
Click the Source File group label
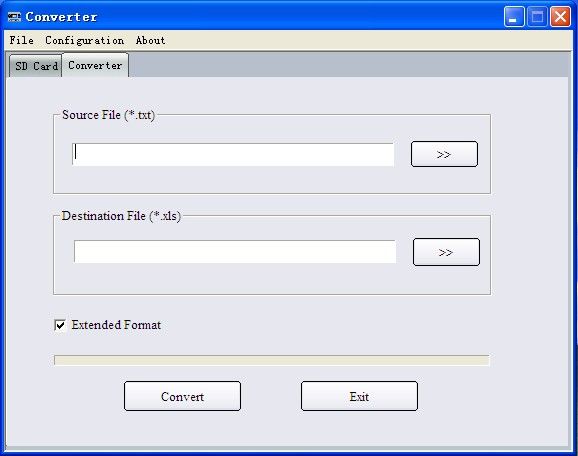click(108, 115)
